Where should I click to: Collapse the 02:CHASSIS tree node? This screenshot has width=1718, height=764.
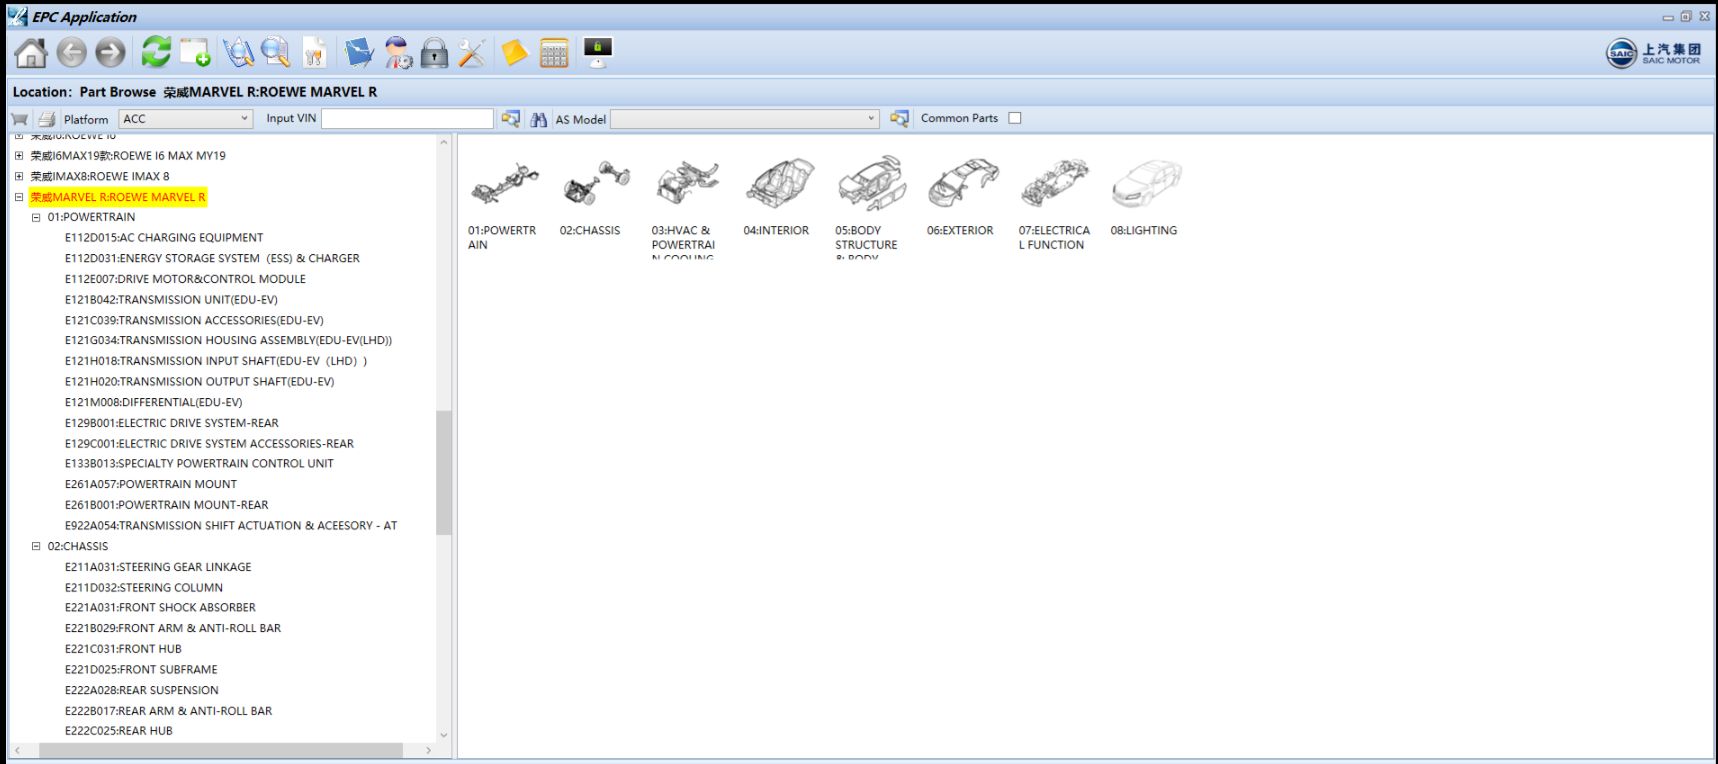36,546
